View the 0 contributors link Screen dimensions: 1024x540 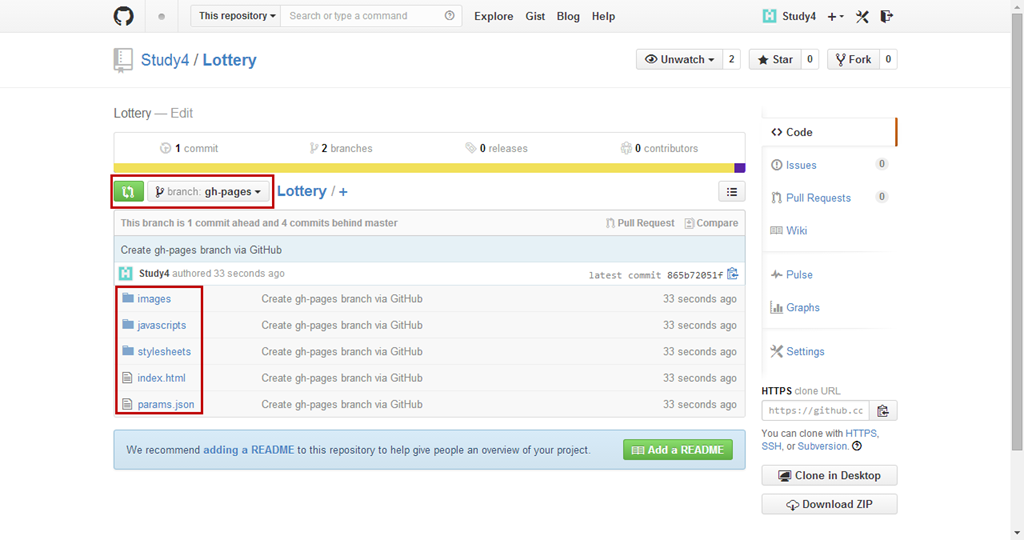[660, 148]
